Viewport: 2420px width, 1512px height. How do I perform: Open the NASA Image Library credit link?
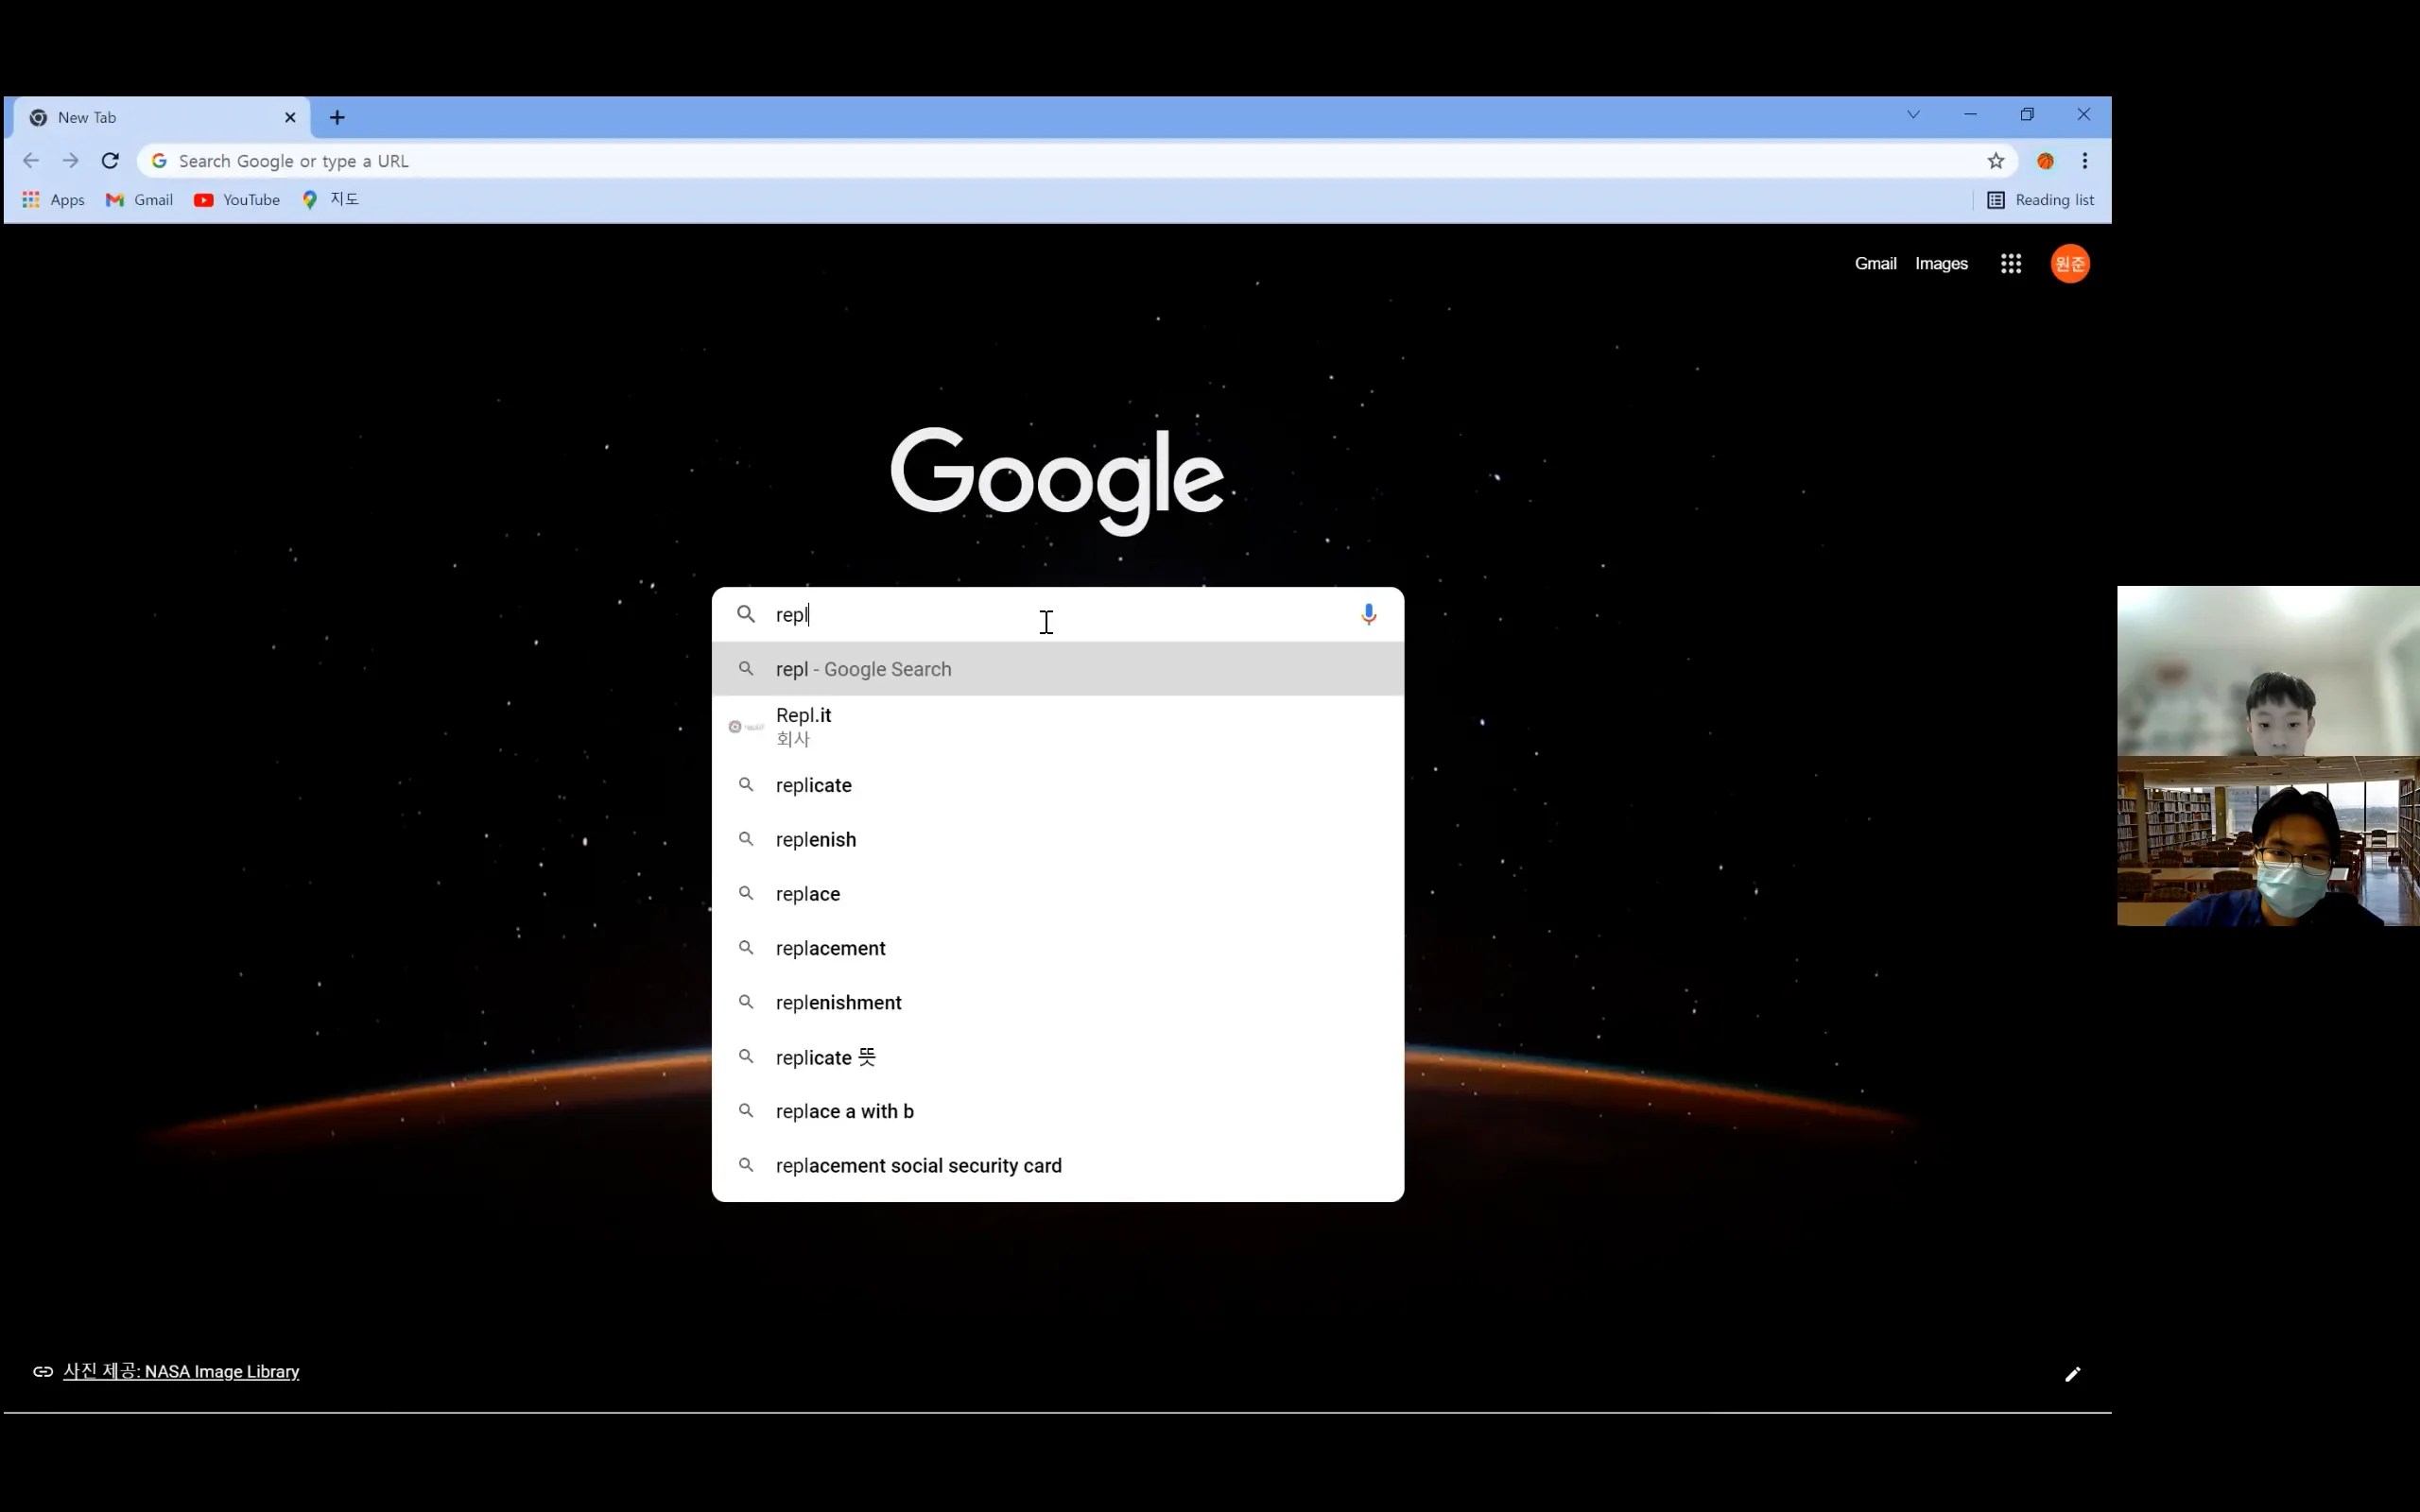click(x=181, y=1371)
